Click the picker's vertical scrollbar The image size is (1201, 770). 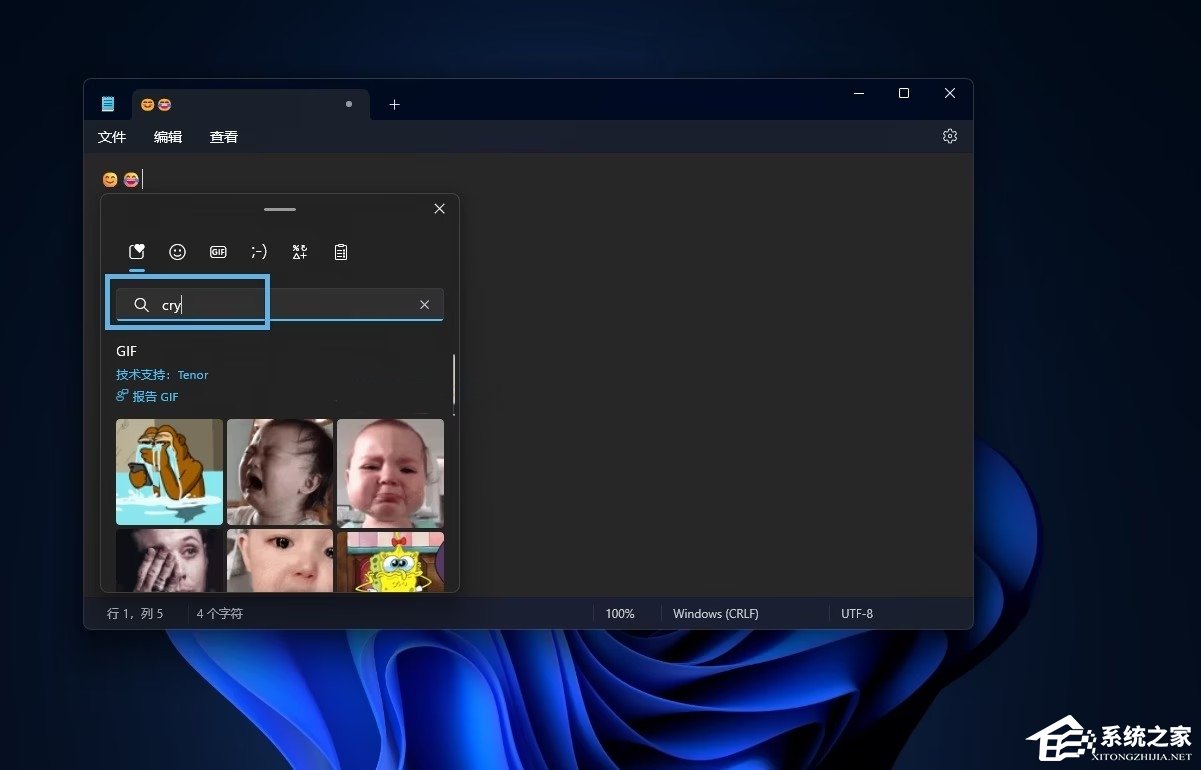coord(454,380)
